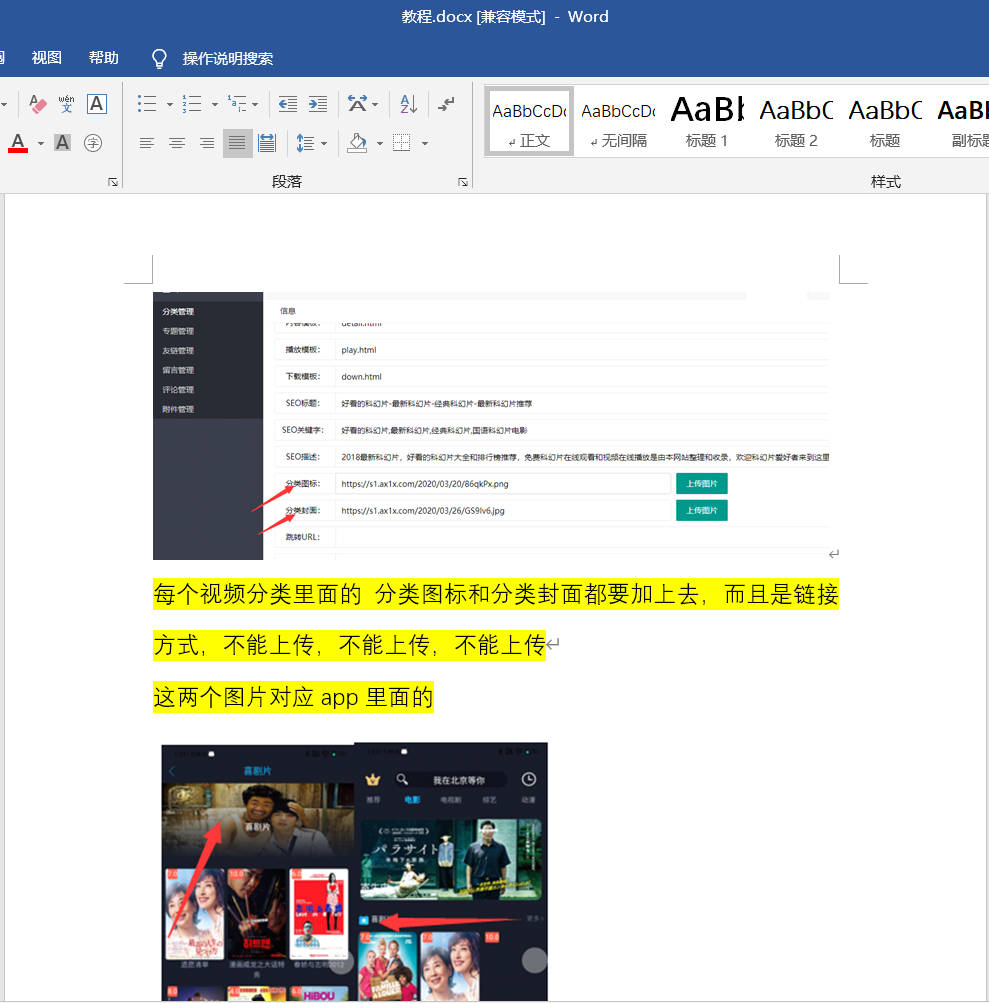Viewport: 989px width, 1003px height.
Task: Click the Multilevel List icon
Action: click(x=237, y=104)
